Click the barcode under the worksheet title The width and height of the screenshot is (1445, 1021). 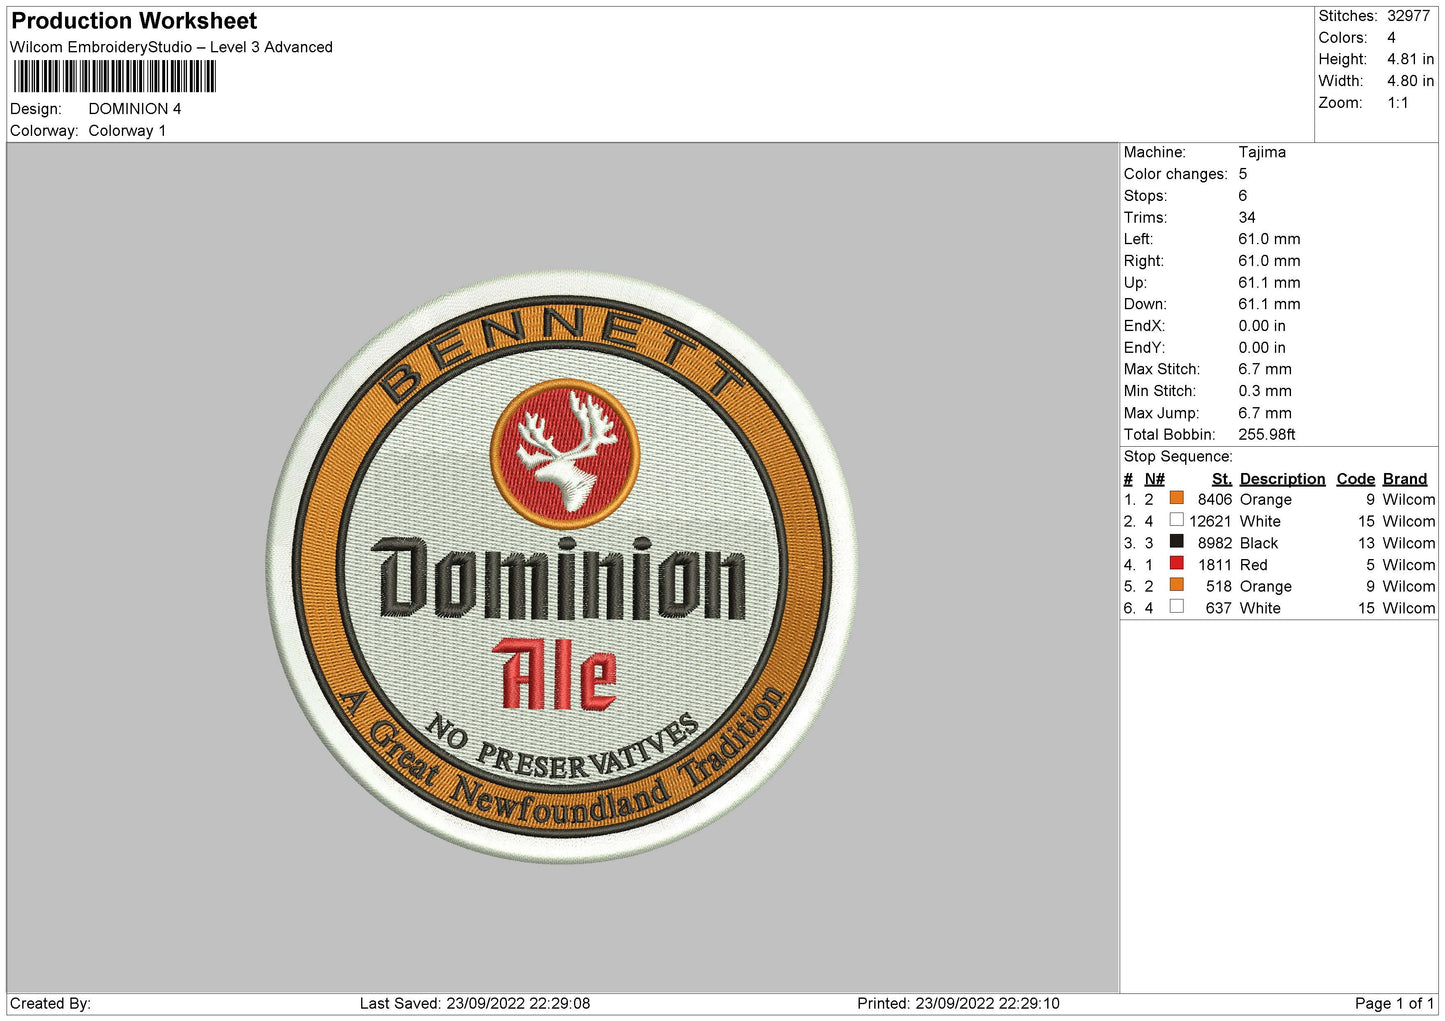(114, 77)
